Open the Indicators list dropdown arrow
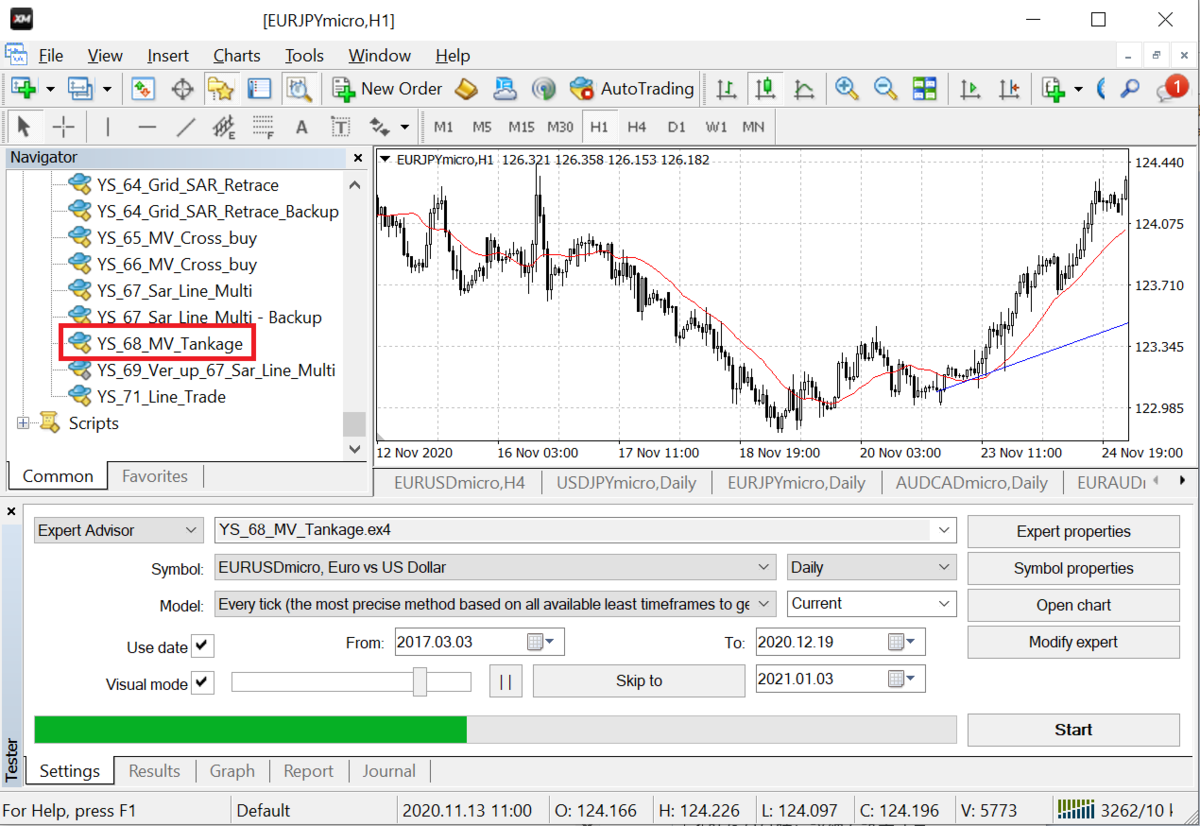The image size is (1200, 826). (1078, 89)
